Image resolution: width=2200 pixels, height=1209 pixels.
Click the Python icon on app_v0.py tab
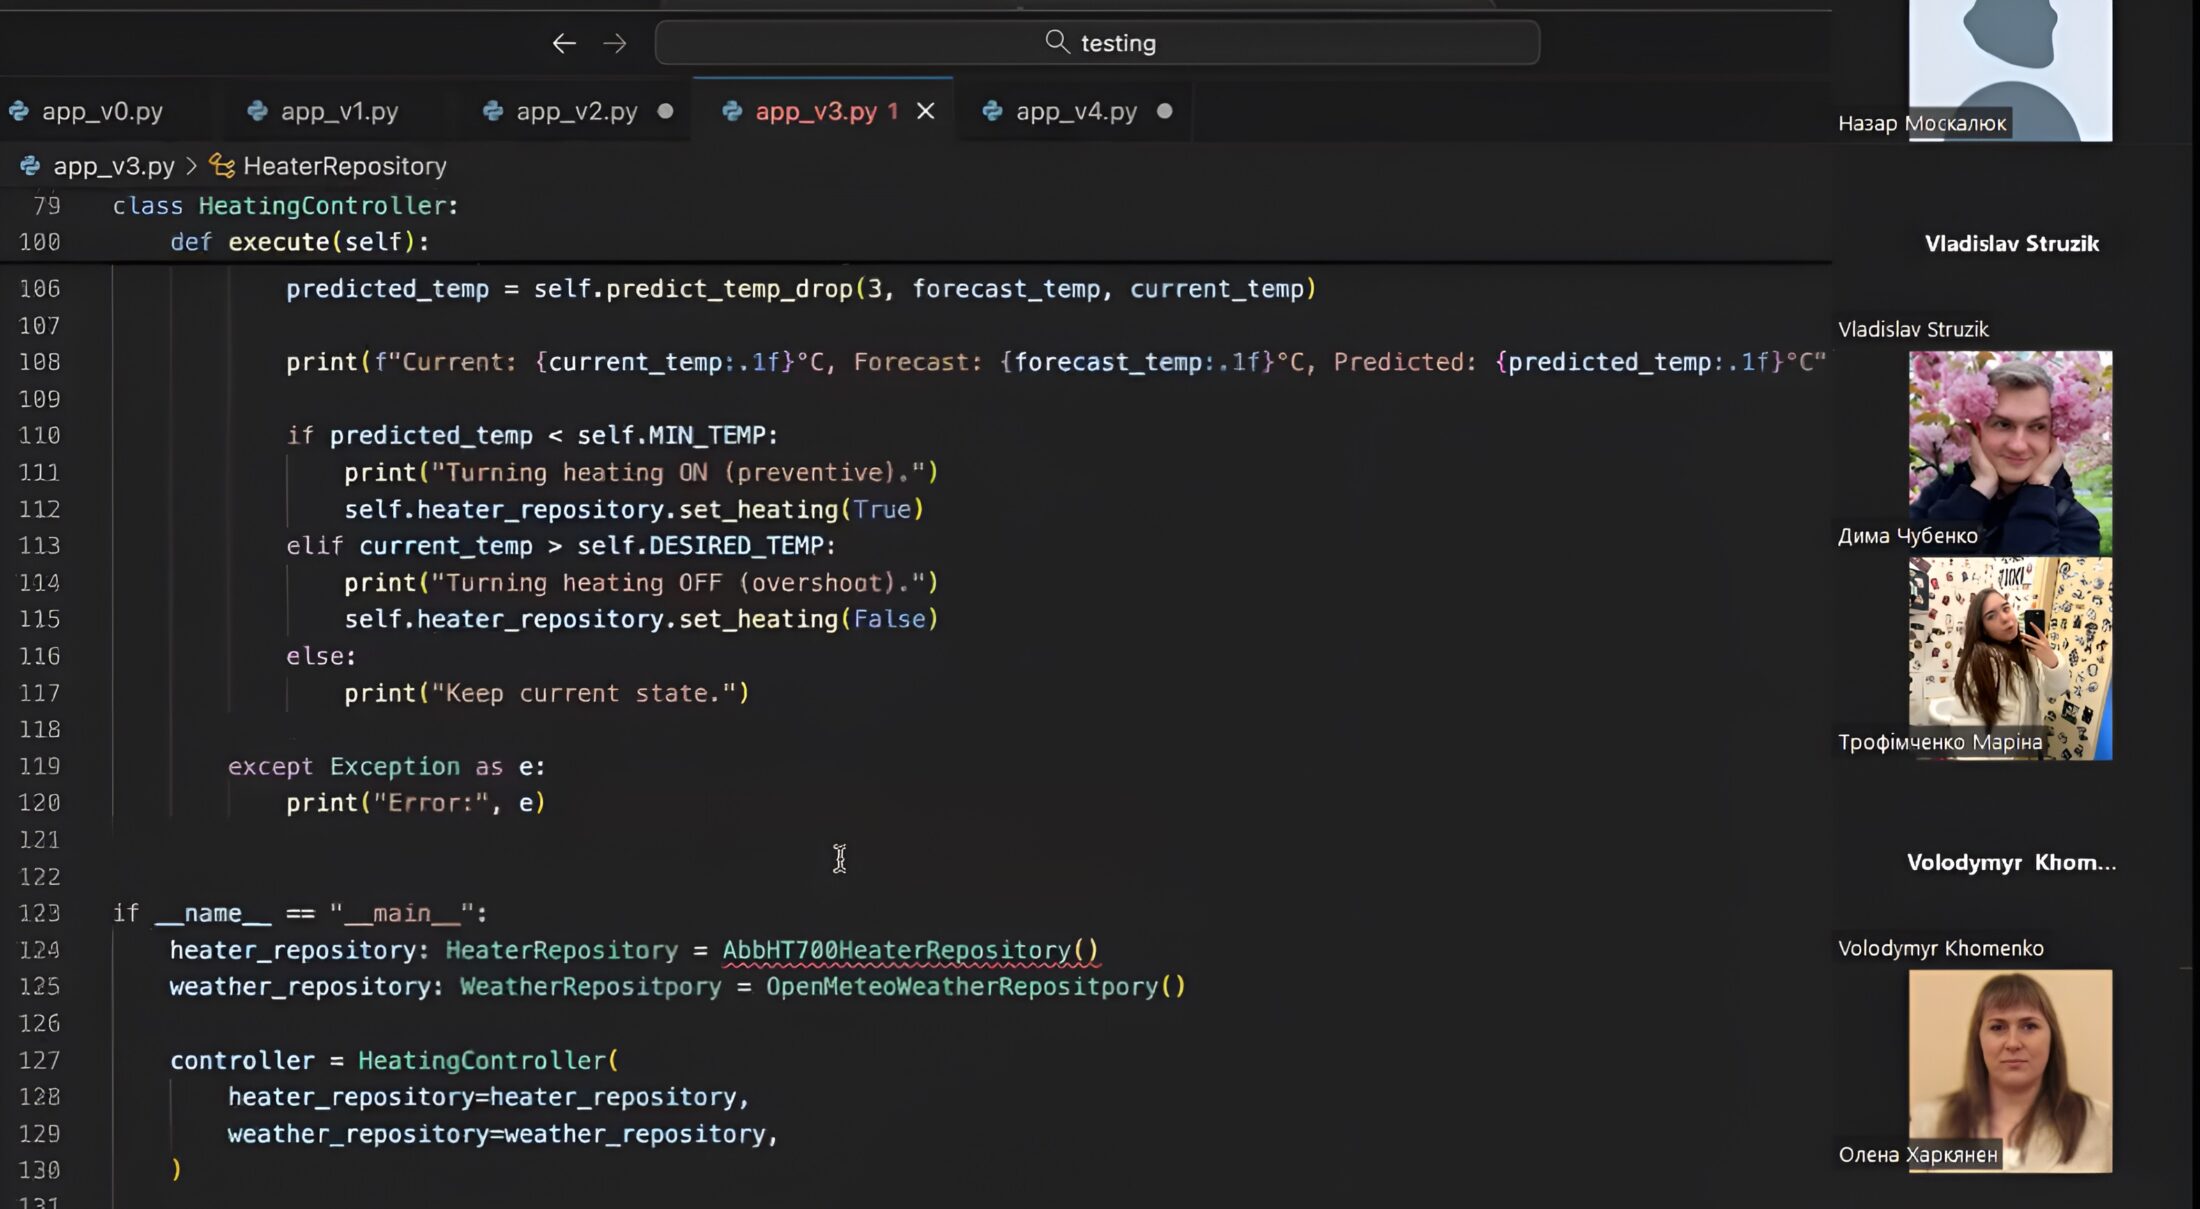(19, 111)
